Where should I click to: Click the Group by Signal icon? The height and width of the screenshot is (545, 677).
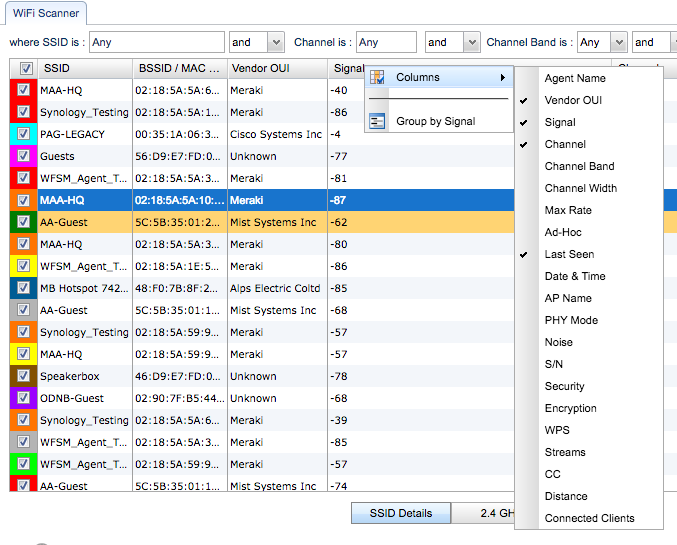click(x=377, y=121)
